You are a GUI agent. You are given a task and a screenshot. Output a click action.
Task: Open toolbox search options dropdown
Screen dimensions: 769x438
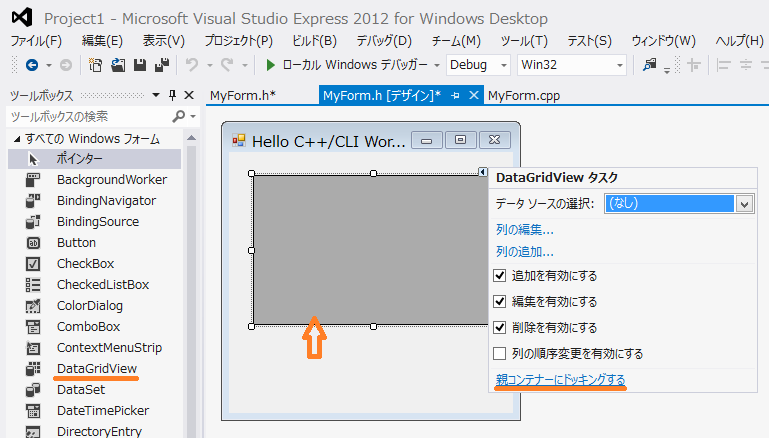(x=193, y=117)
